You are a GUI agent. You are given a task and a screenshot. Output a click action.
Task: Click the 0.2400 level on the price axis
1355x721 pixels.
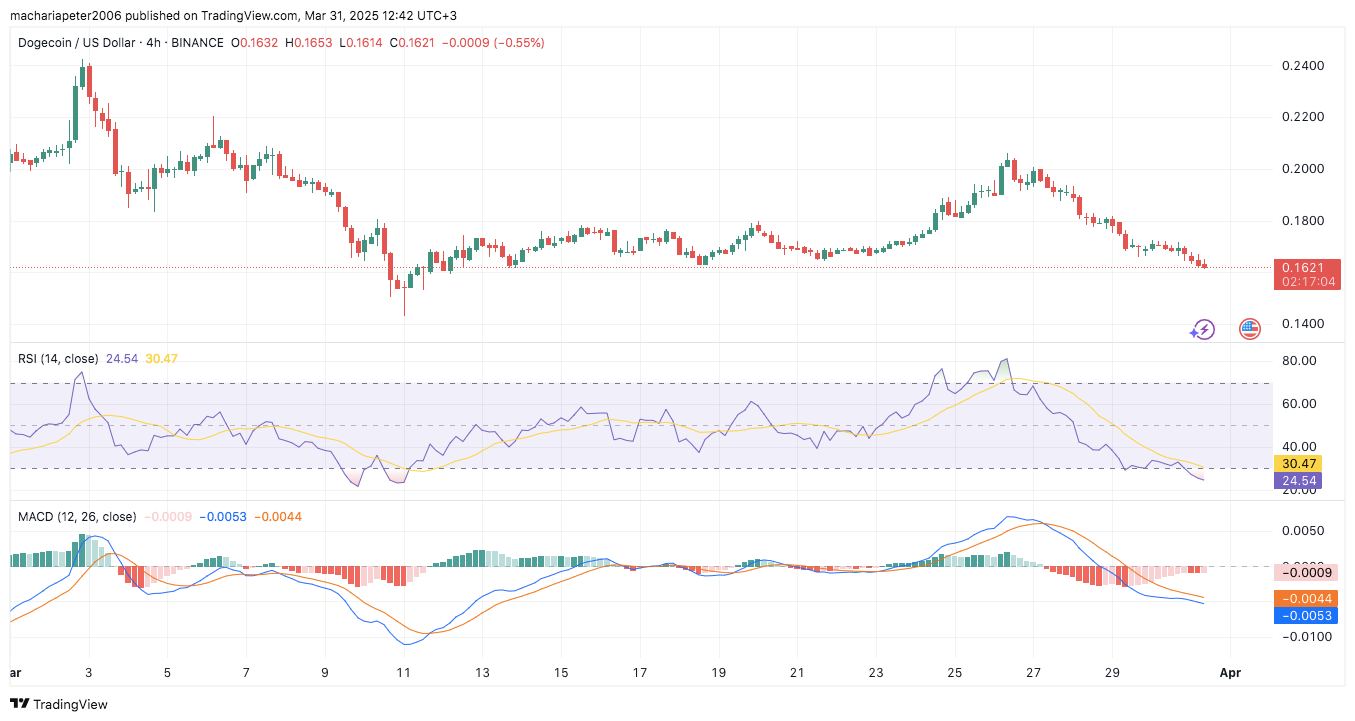pos(1302,66)
